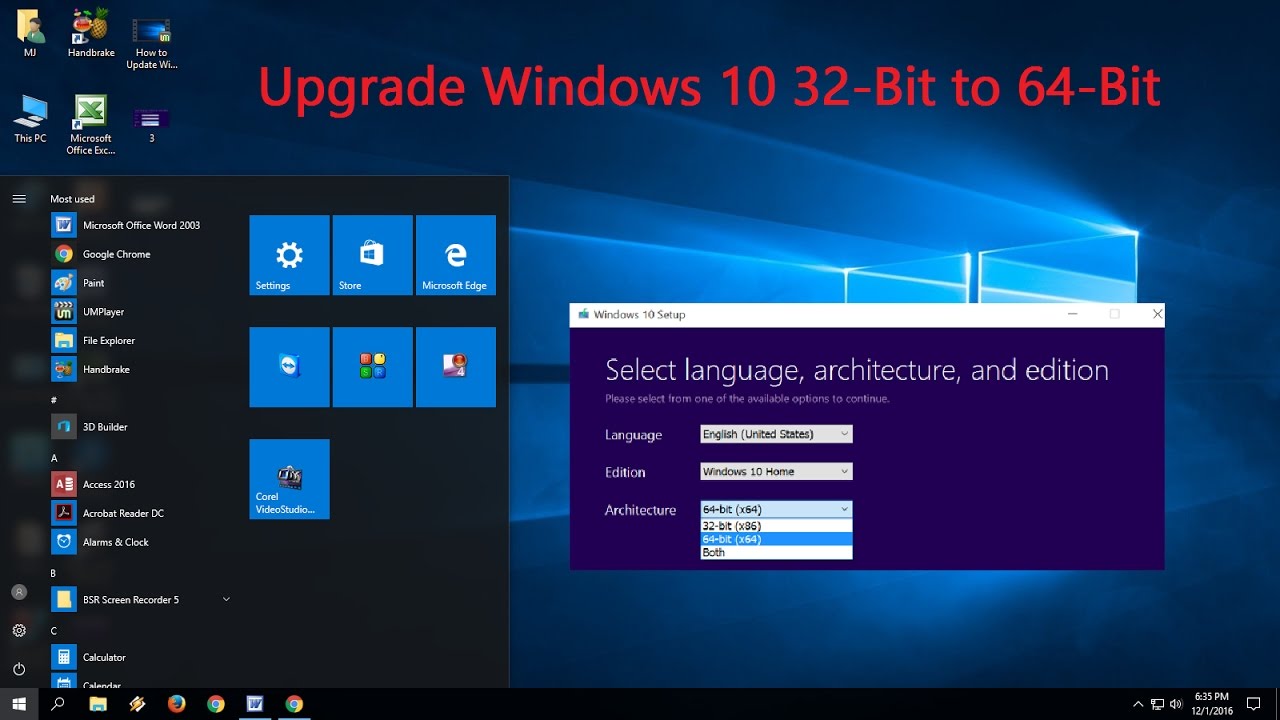This screenshot has width=1280, height=720.
Task: Click the letter C group header
Action: [54, 631]
